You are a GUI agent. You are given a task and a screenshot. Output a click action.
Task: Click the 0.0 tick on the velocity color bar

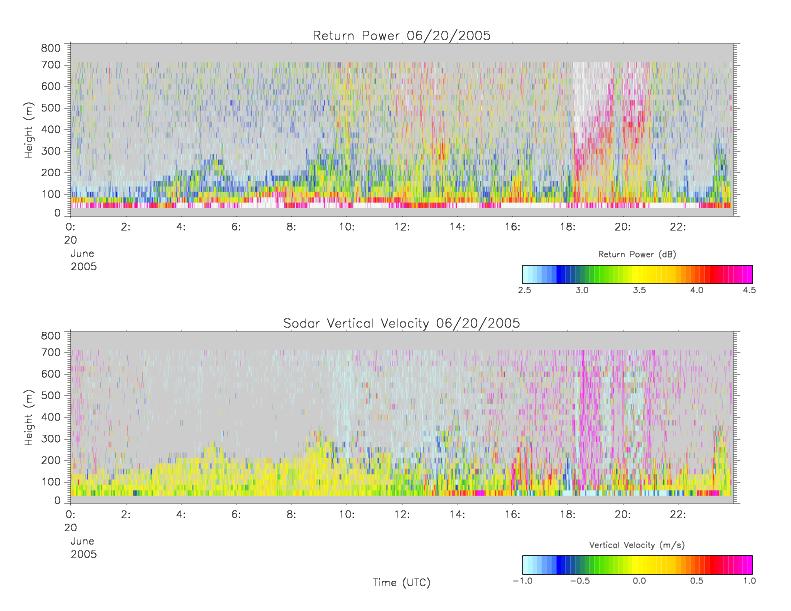[x=639, y=581]
